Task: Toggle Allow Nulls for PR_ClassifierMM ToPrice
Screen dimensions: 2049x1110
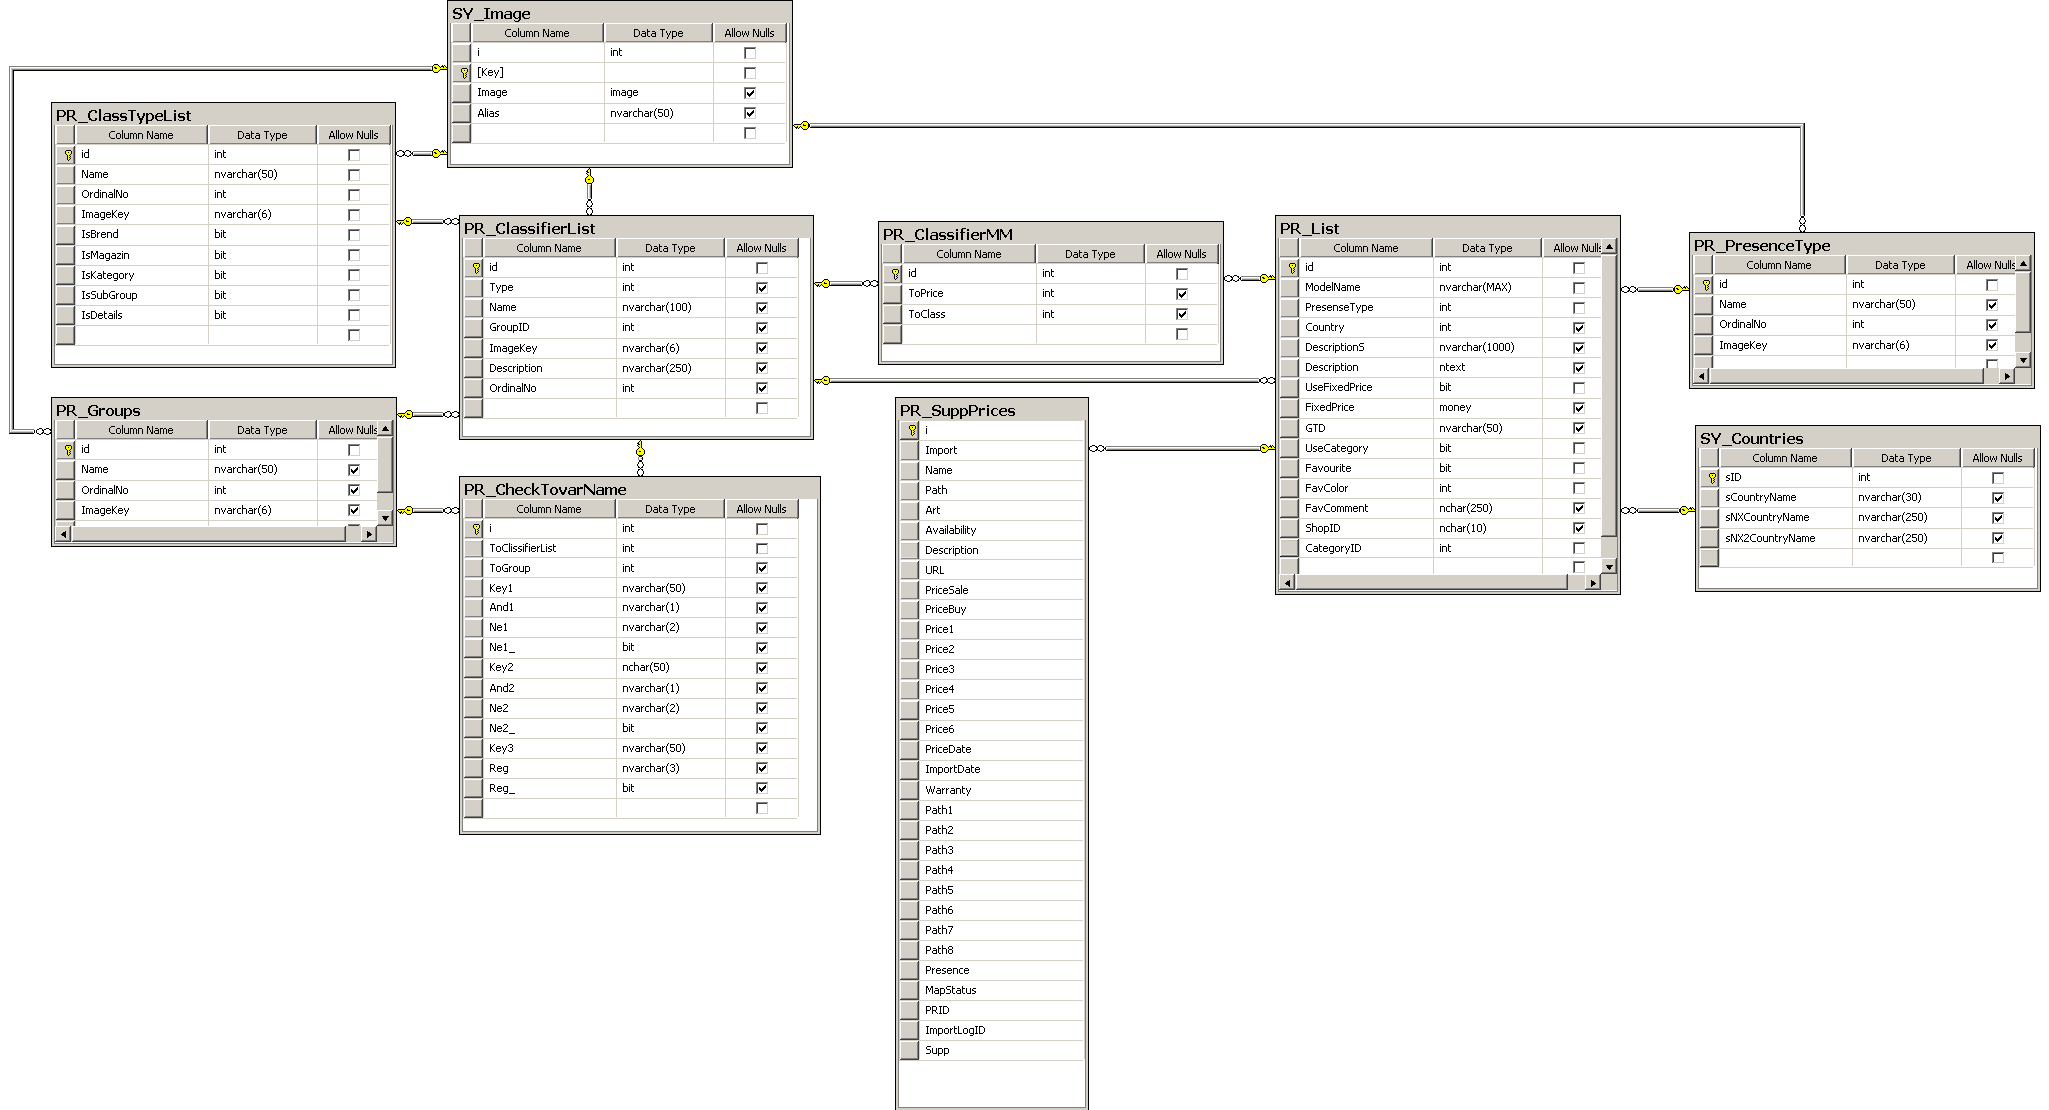Action: click(1181, 294)
